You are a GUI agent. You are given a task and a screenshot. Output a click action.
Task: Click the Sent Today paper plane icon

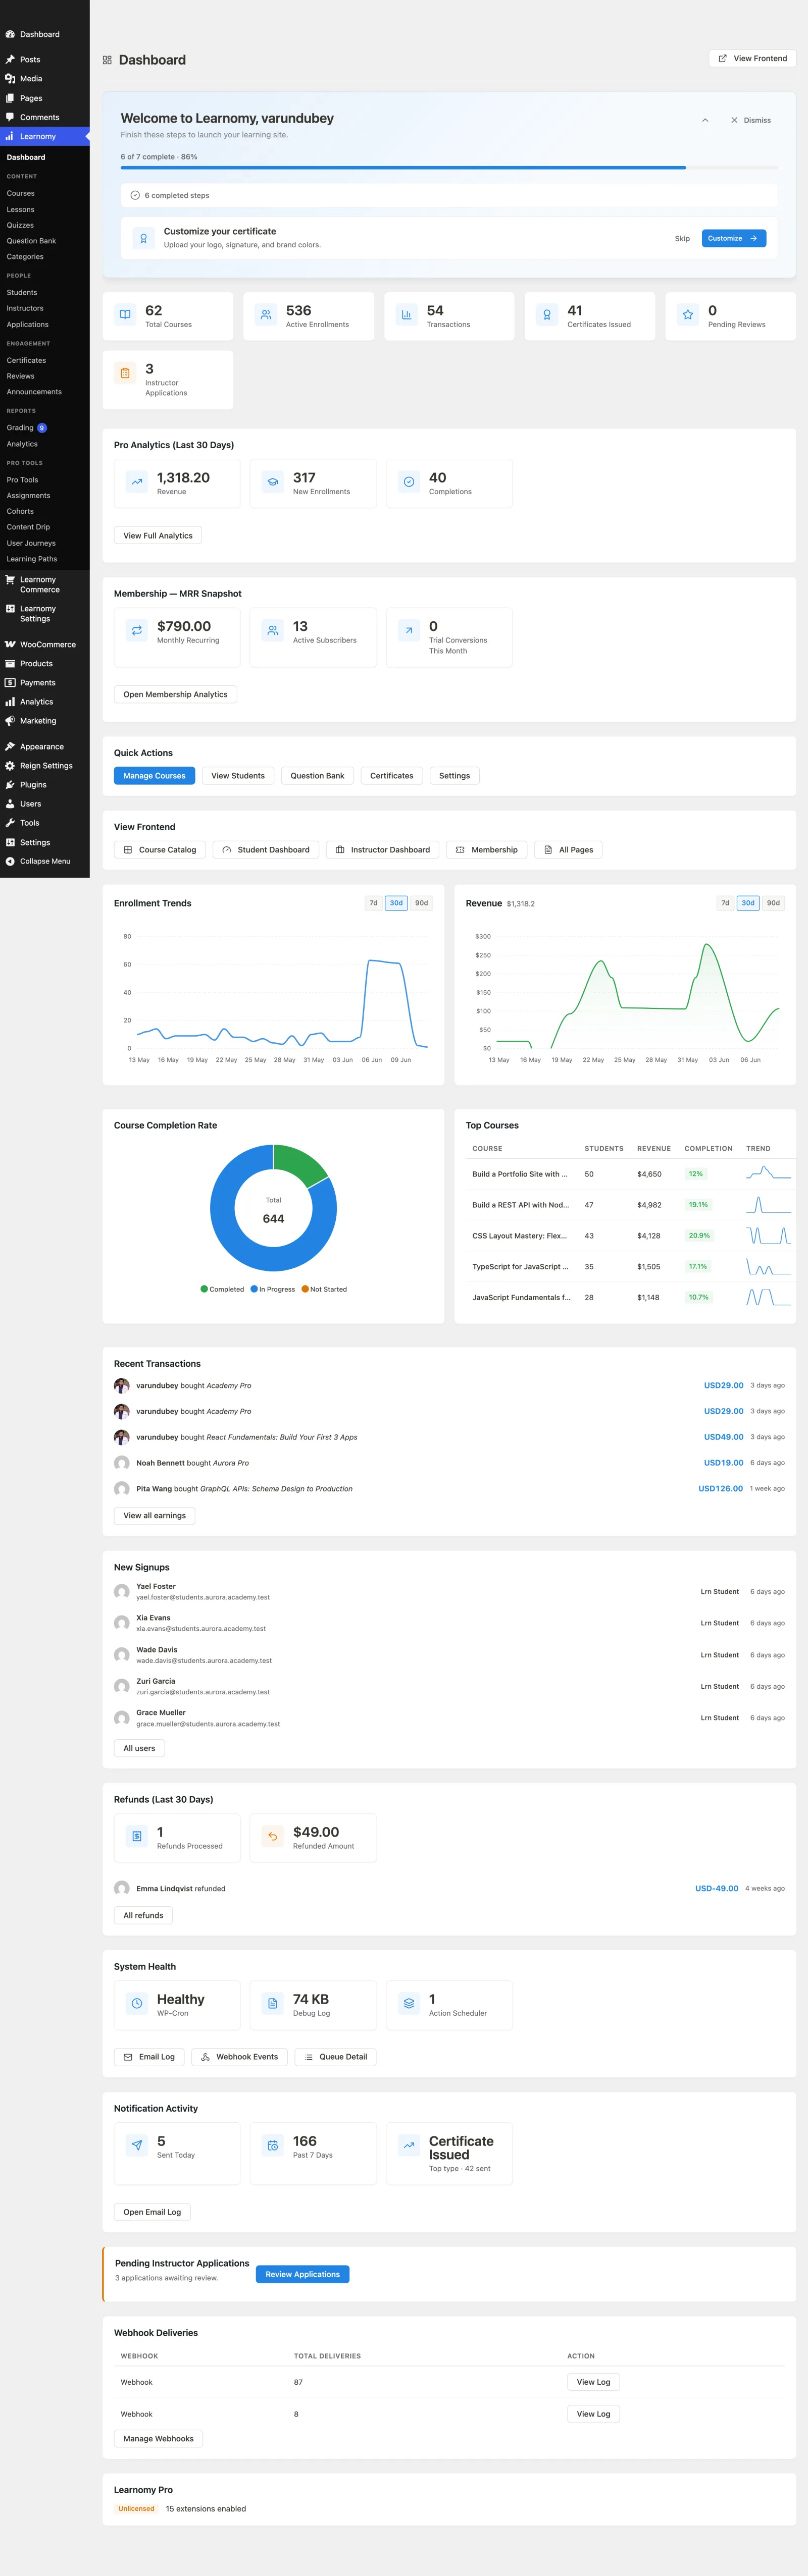137,2145
